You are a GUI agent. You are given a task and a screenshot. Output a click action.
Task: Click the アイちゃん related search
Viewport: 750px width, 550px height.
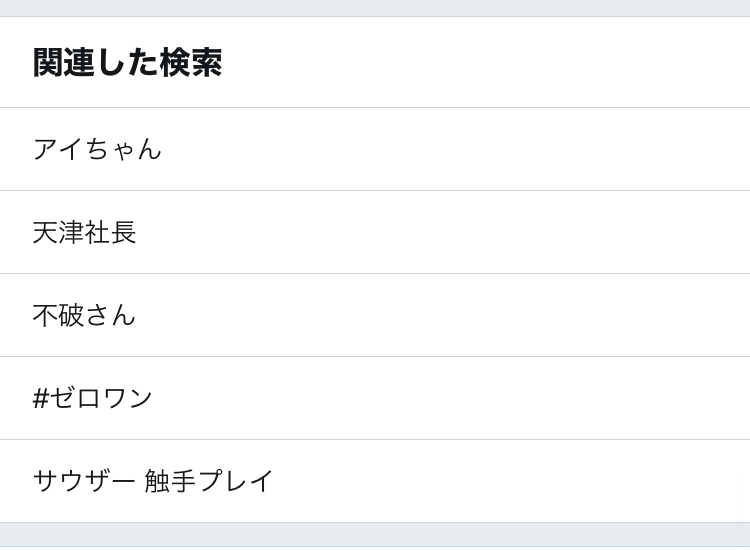(97, 149)
